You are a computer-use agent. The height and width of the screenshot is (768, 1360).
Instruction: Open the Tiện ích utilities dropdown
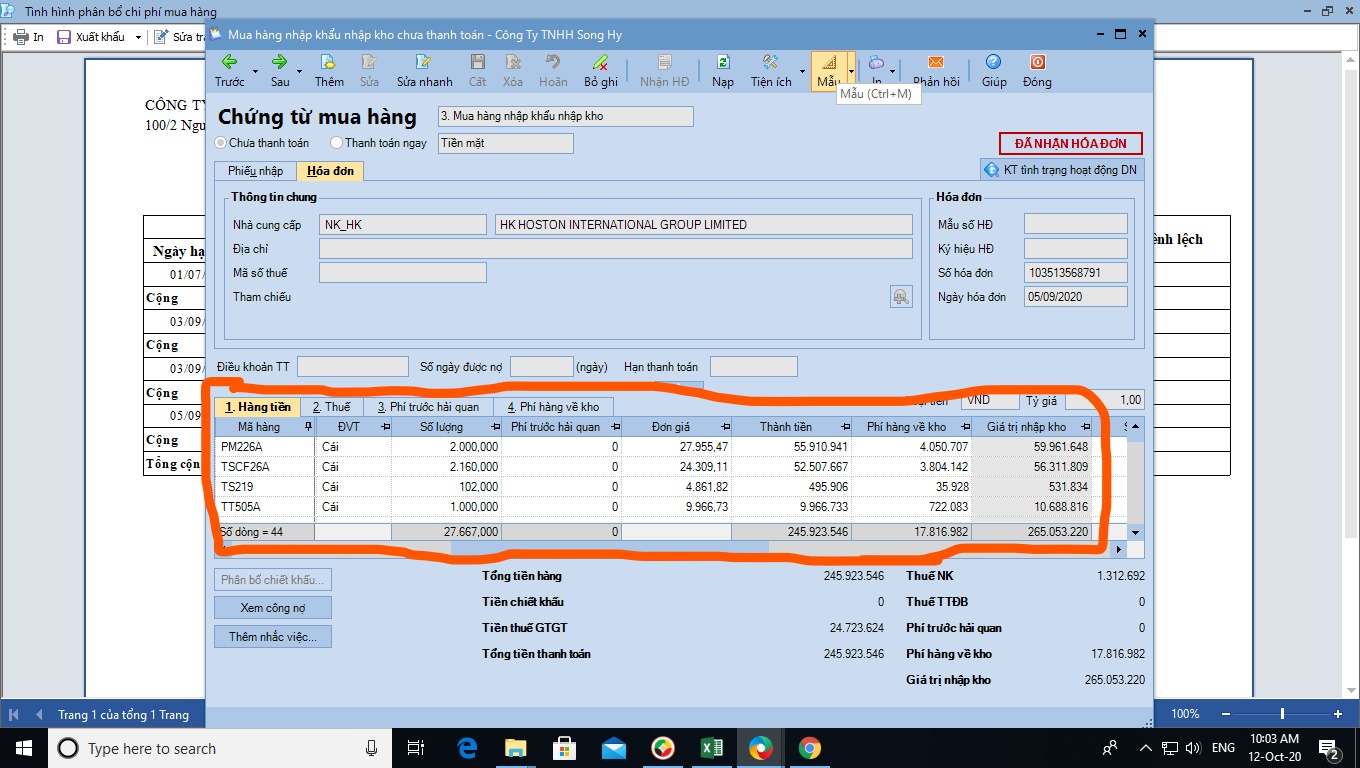[x=771, y=70]
